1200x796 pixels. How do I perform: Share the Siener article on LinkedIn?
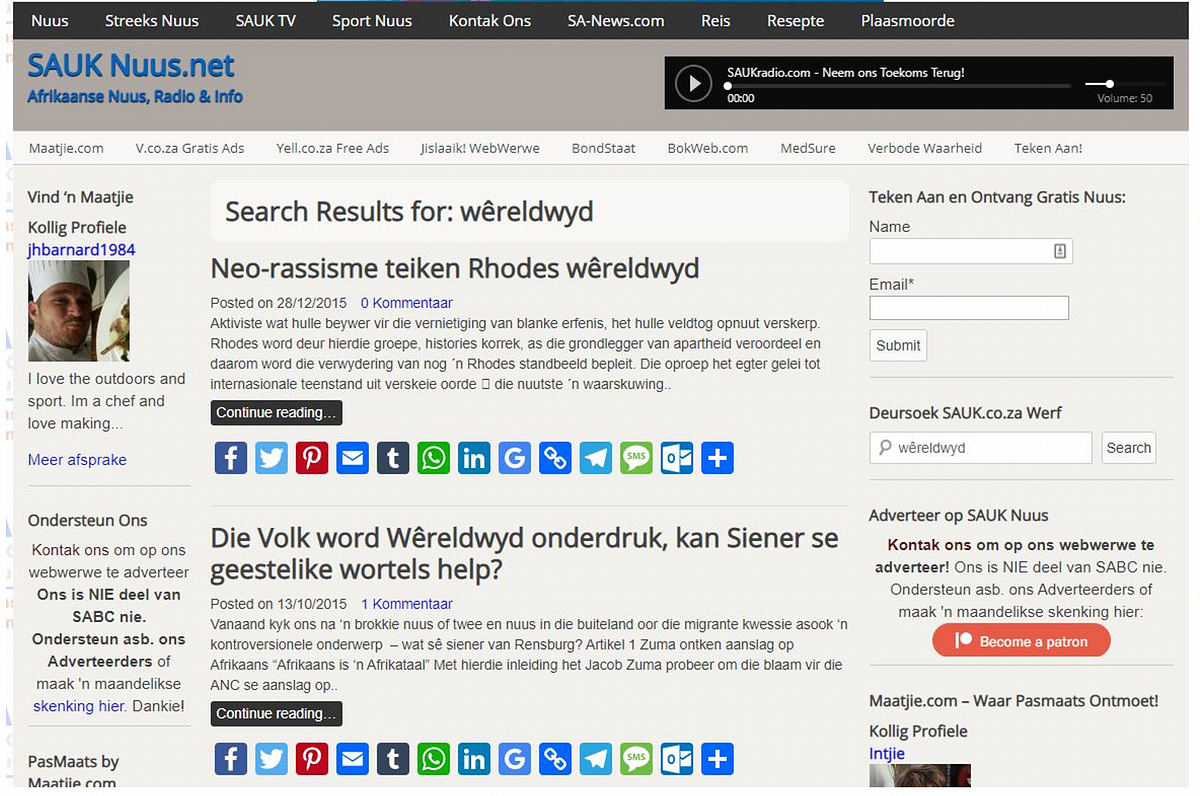point(474,759)
